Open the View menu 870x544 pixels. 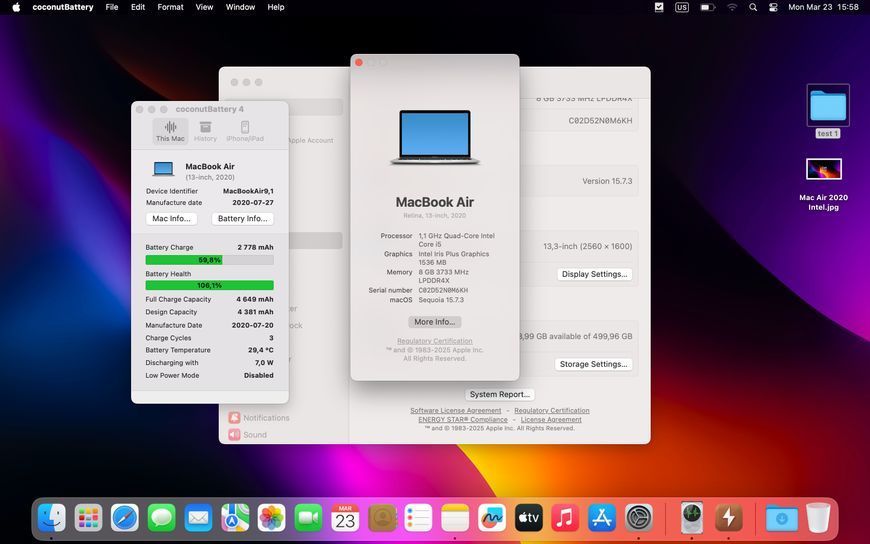[x=204, y=7]
